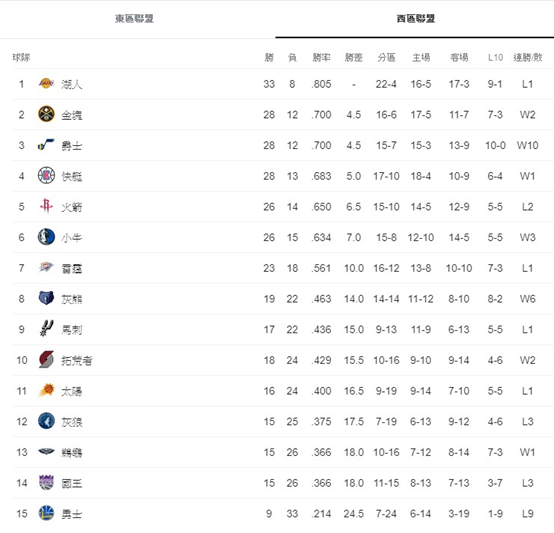Open the 湖人 team link
Image resolution: width=554 pixels, height=533 pixels.
pos(72,84)
